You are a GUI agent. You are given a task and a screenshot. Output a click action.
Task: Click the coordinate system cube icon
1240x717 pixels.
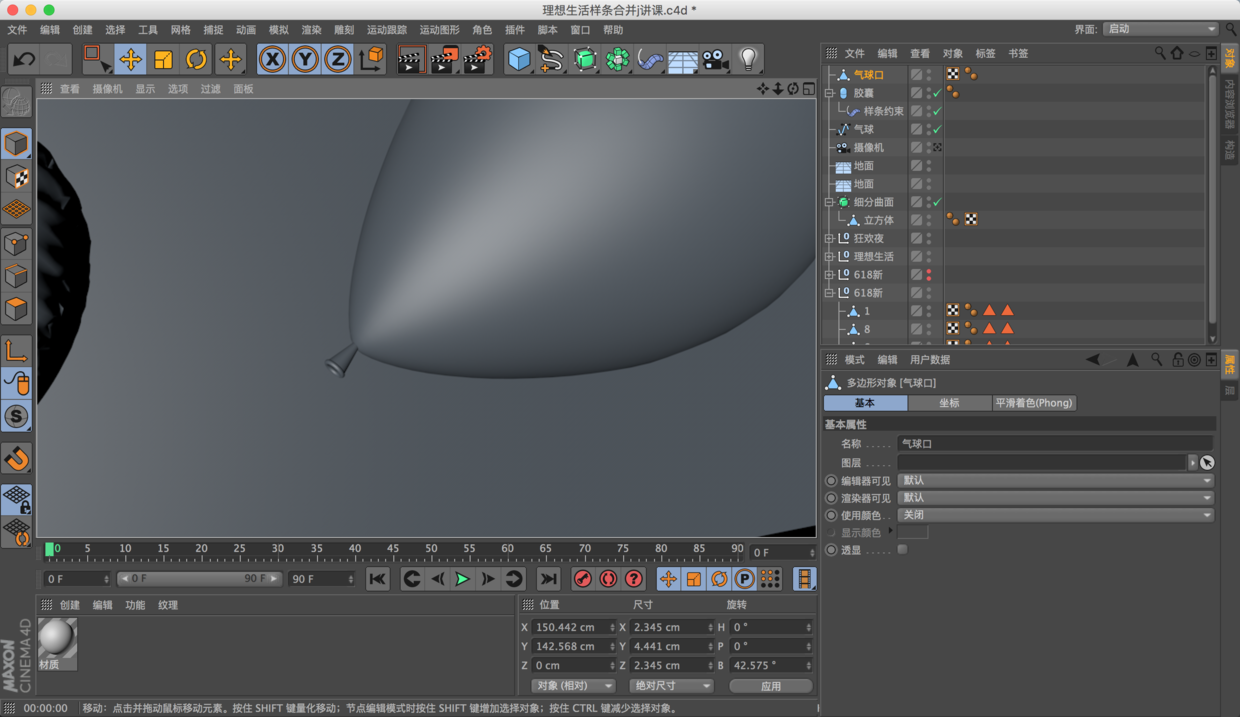371,59
